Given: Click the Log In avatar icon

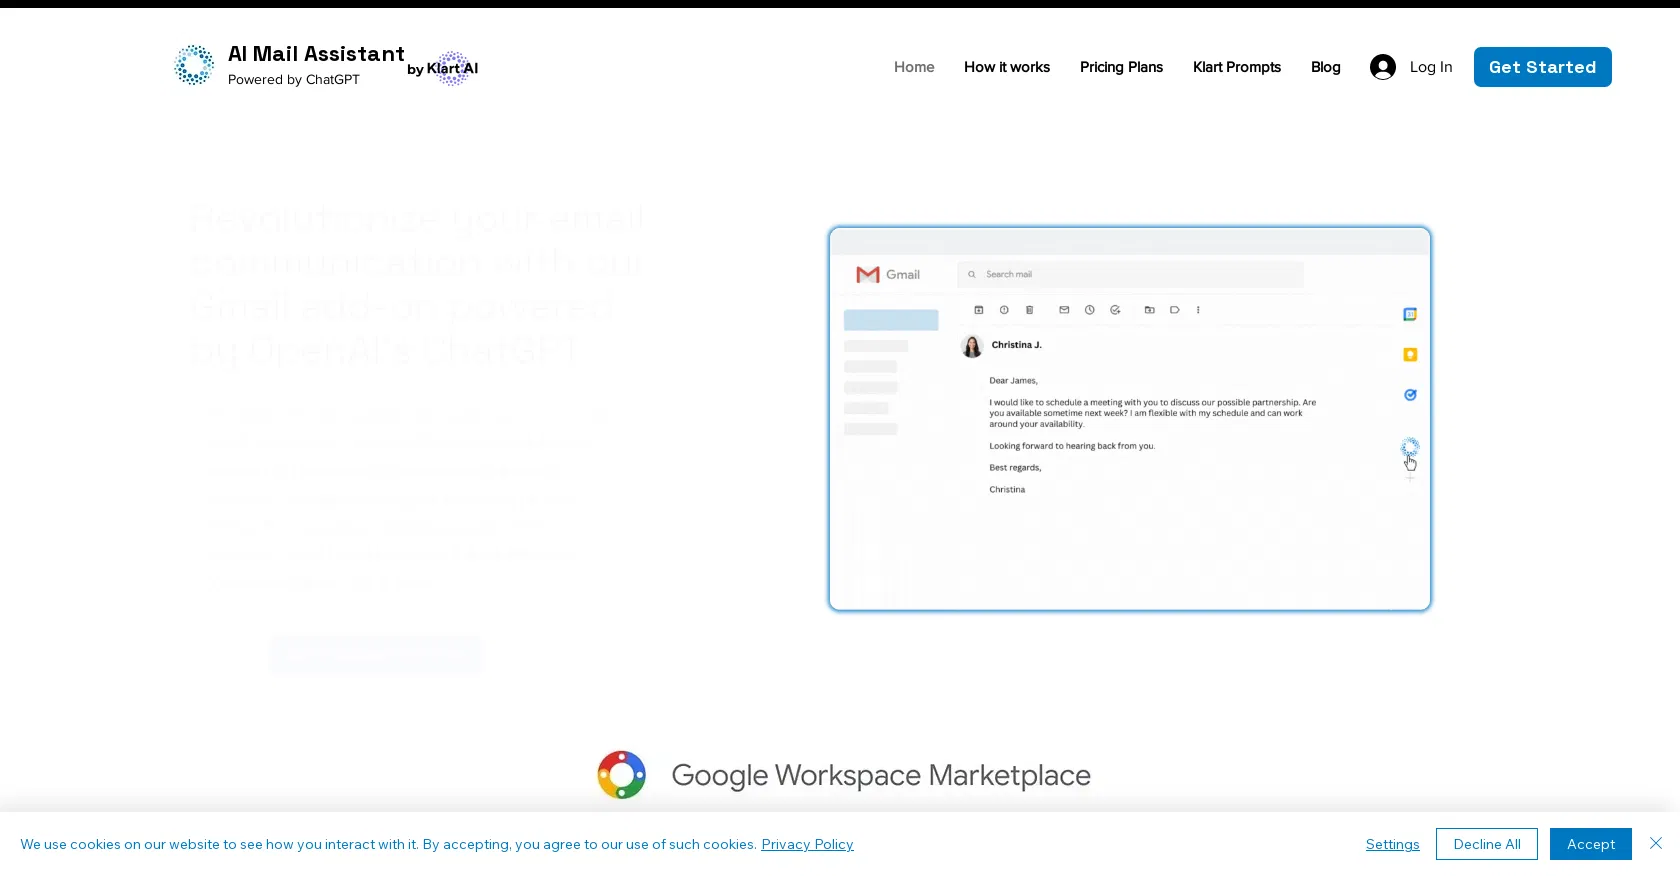Looking at the screenshot, I should pos(1383,67).
